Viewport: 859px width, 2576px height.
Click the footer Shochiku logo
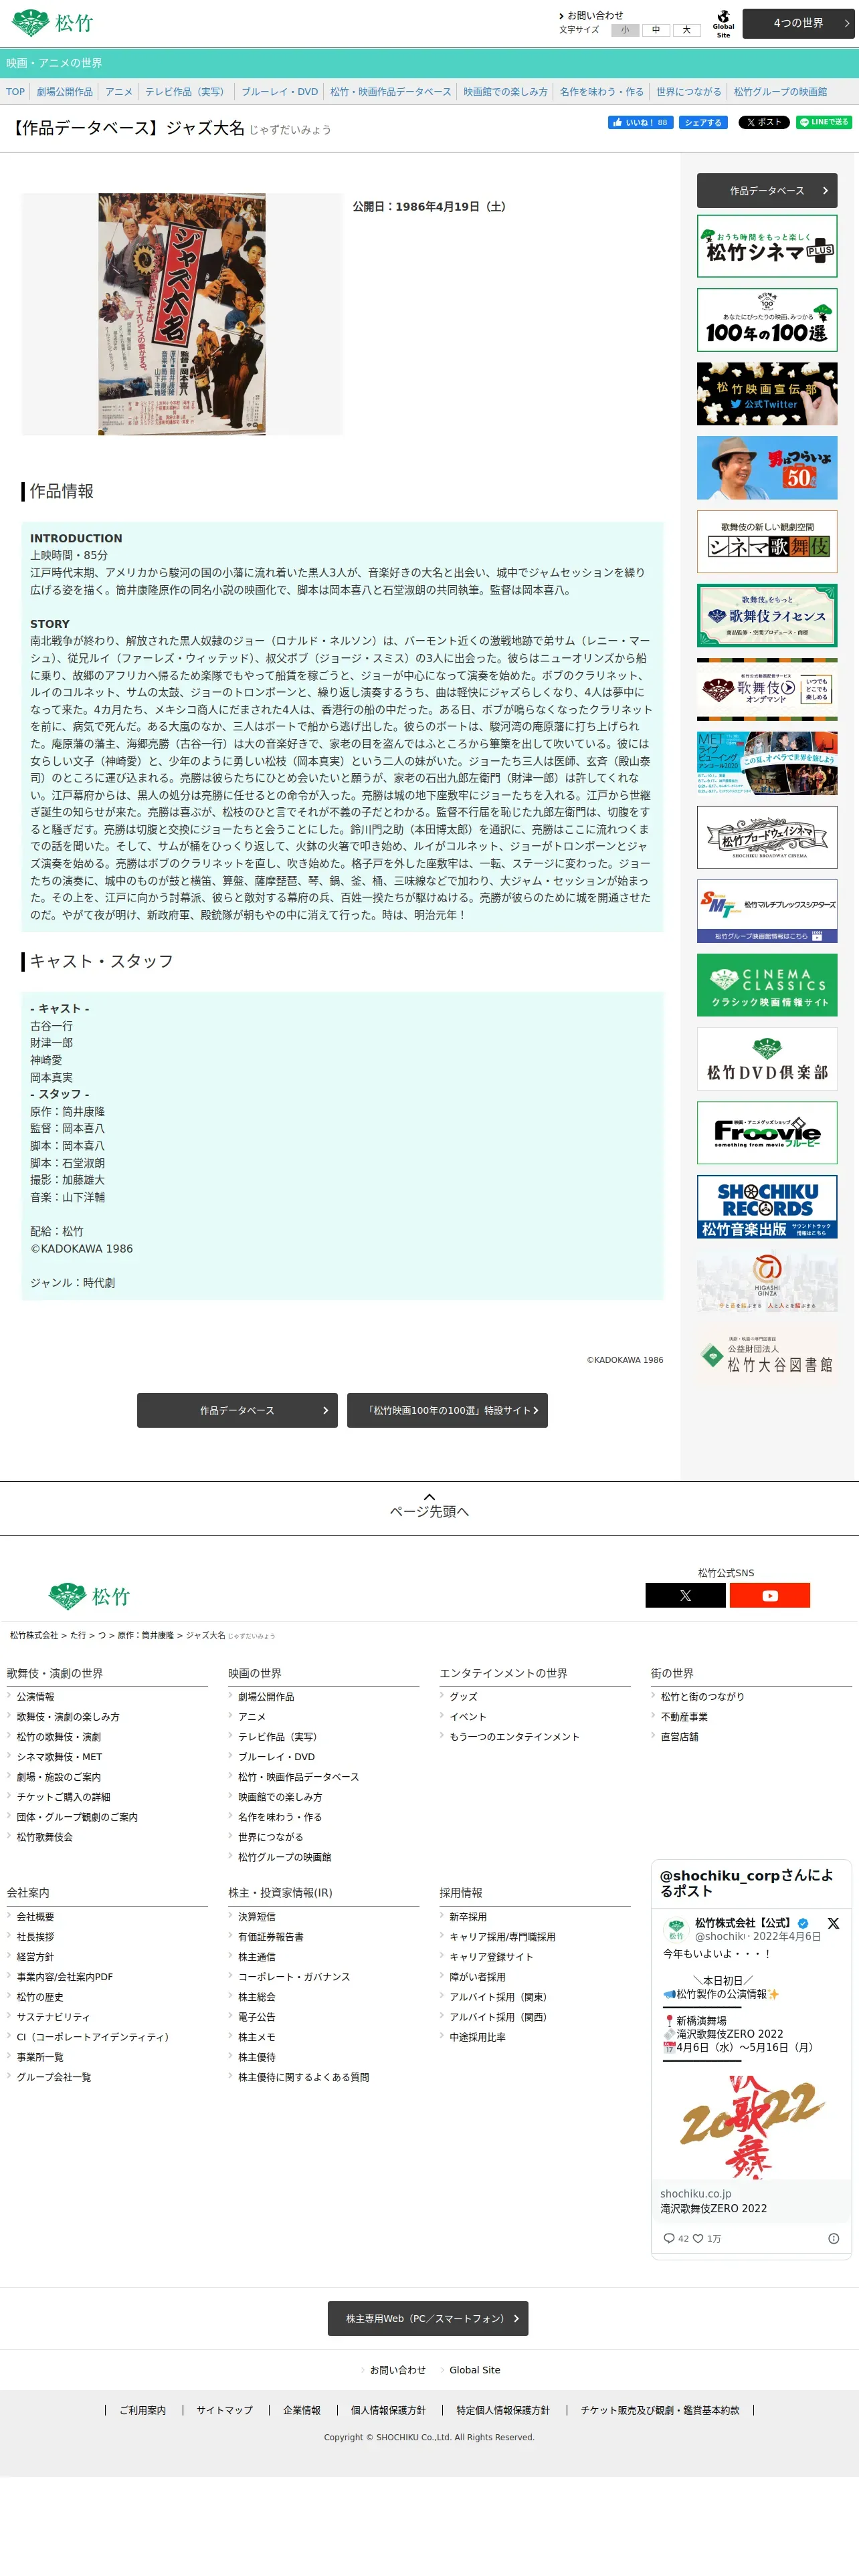coord(89,1596)
